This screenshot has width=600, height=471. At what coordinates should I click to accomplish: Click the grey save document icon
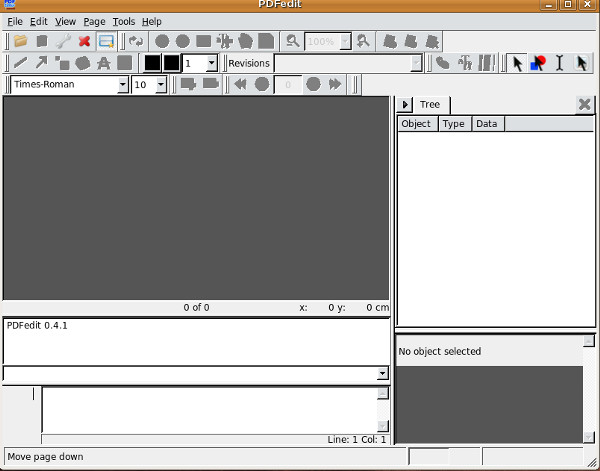(42, 41)
